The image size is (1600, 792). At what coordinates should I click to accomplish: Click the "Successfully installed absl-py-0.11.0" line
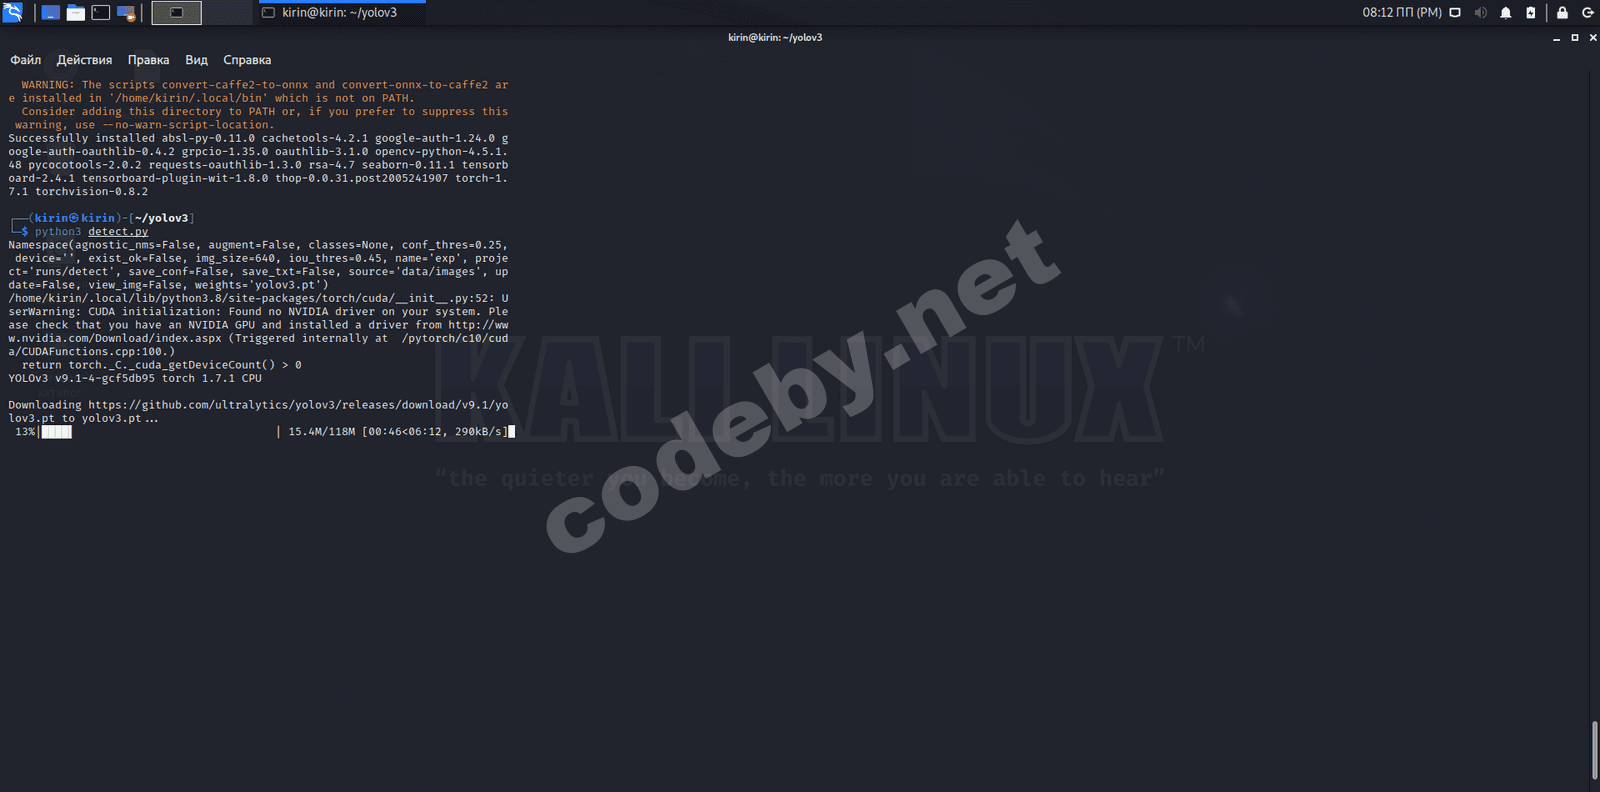click(x=258, y=139)
